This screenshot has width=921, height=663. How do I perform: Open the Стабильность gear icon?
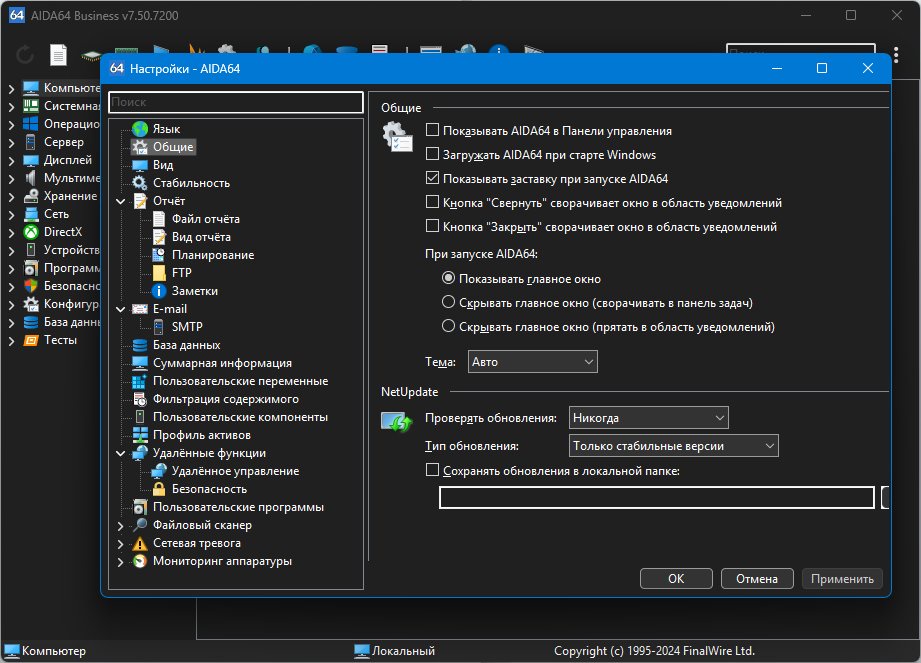[140, 183]
